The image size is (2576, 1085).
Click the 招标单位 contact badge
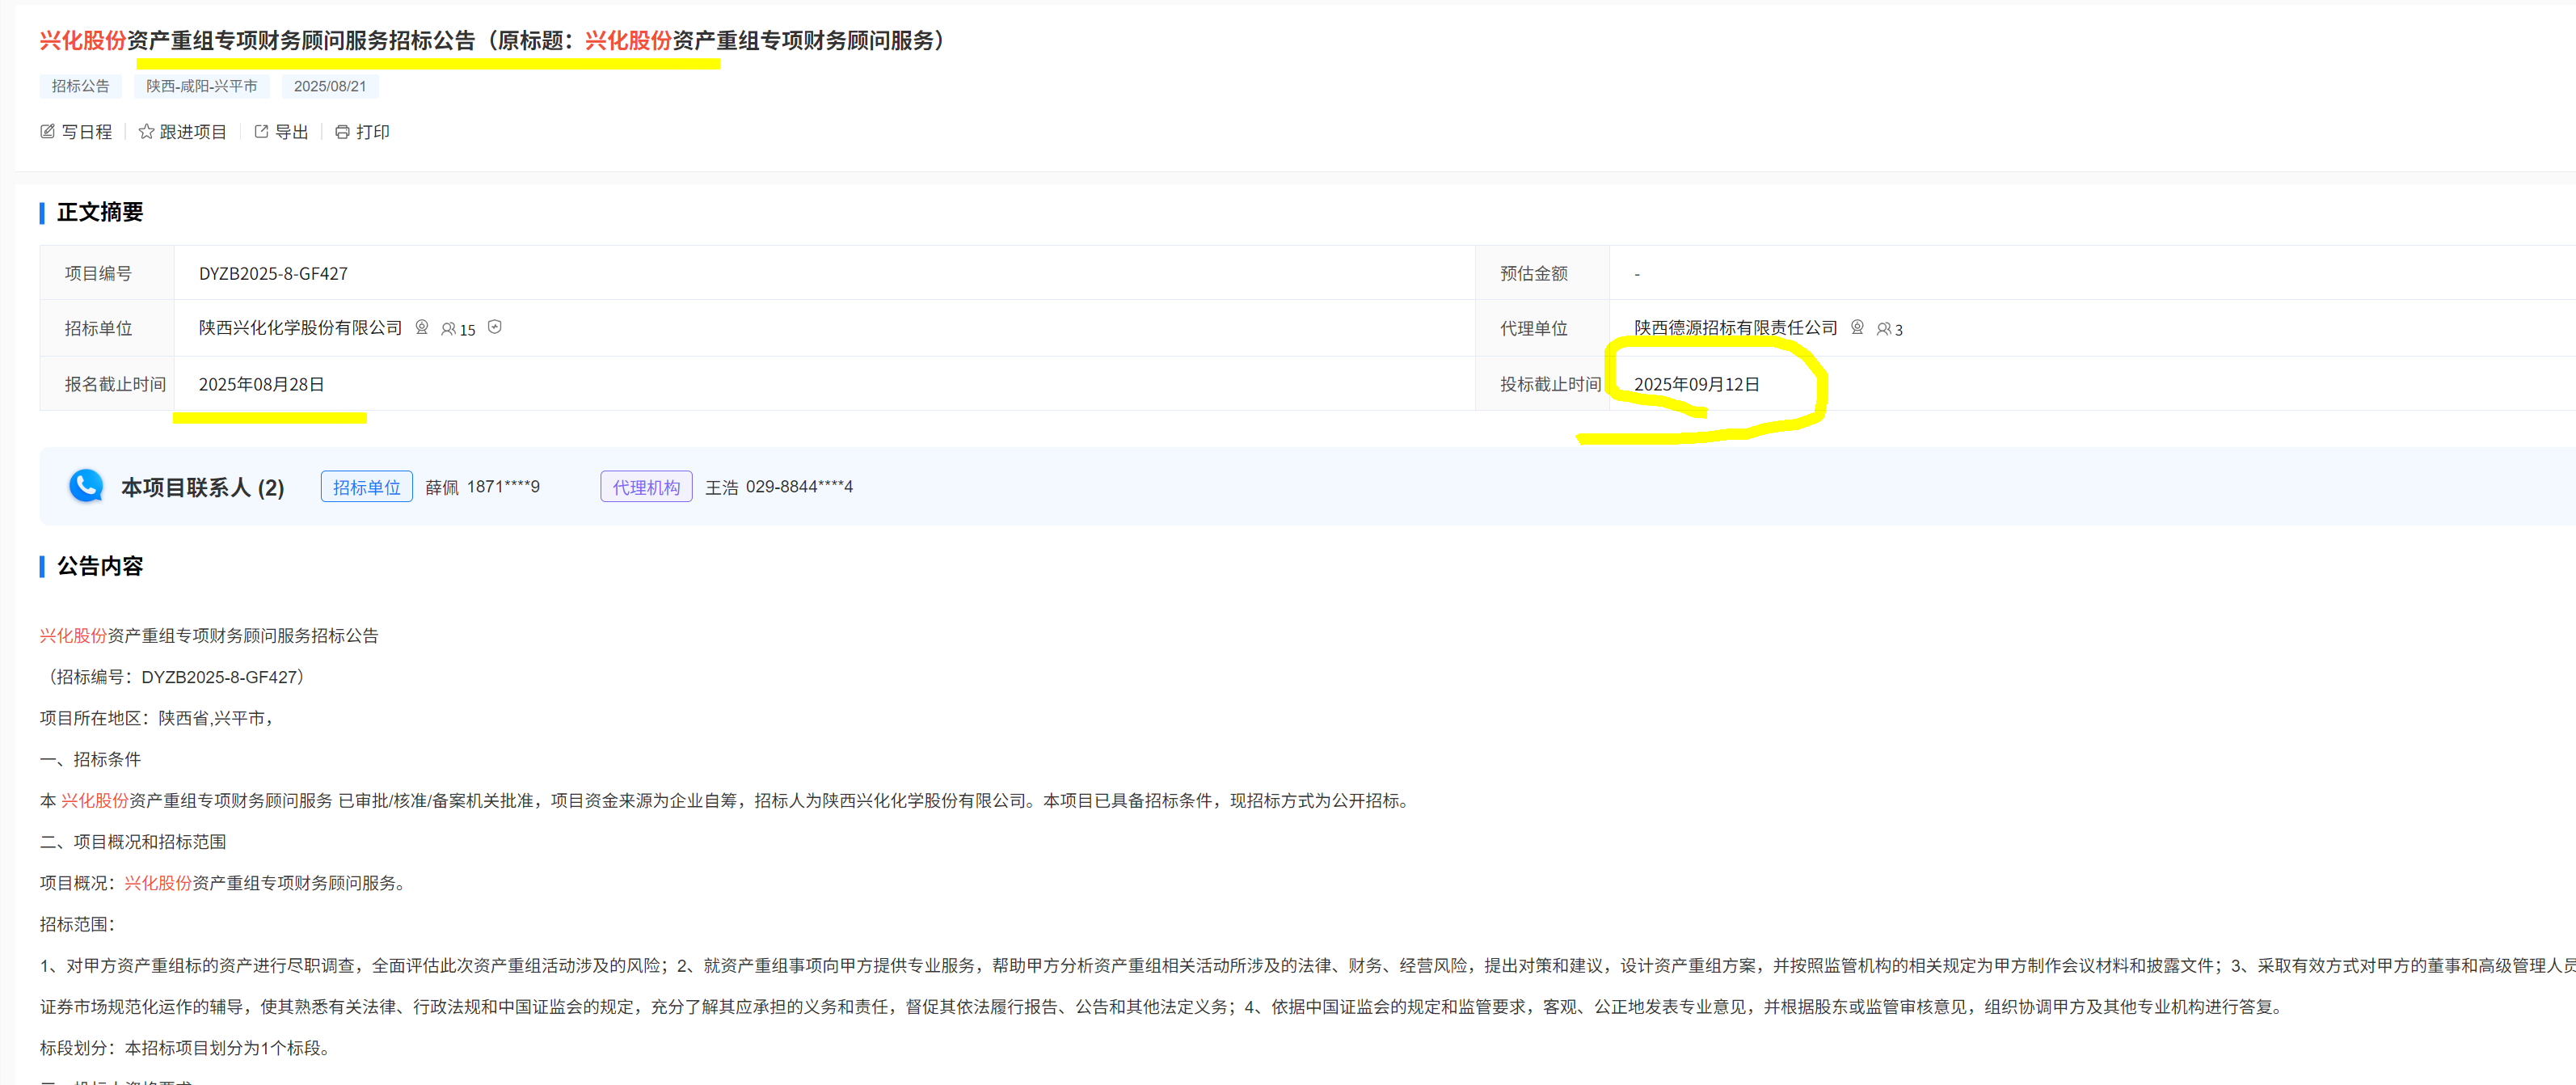[x=366, y=487]
